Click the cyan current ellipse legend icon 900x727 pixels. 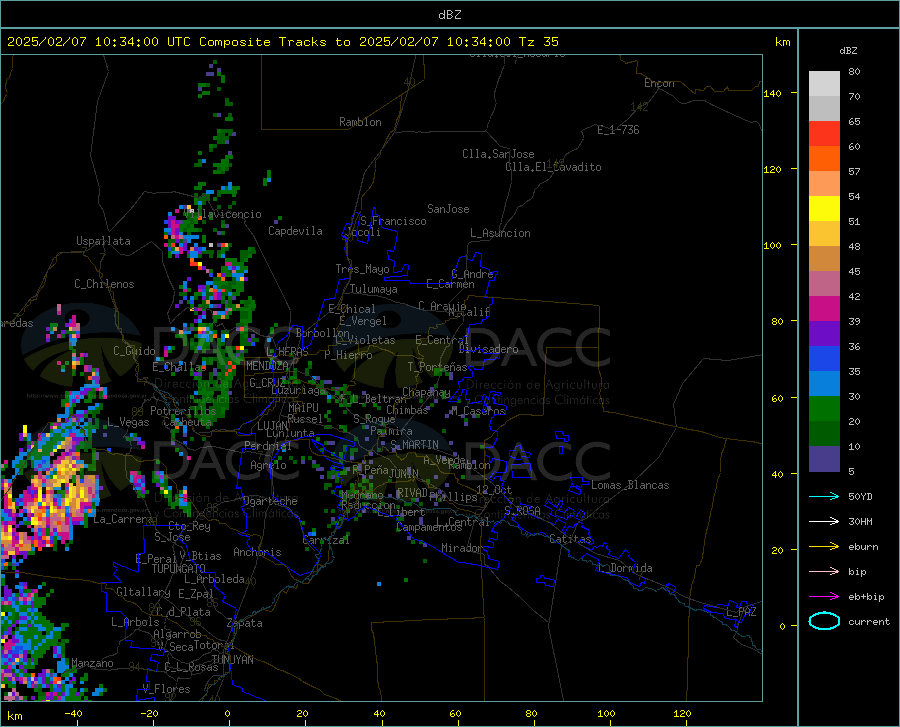(x=824, y=621)
